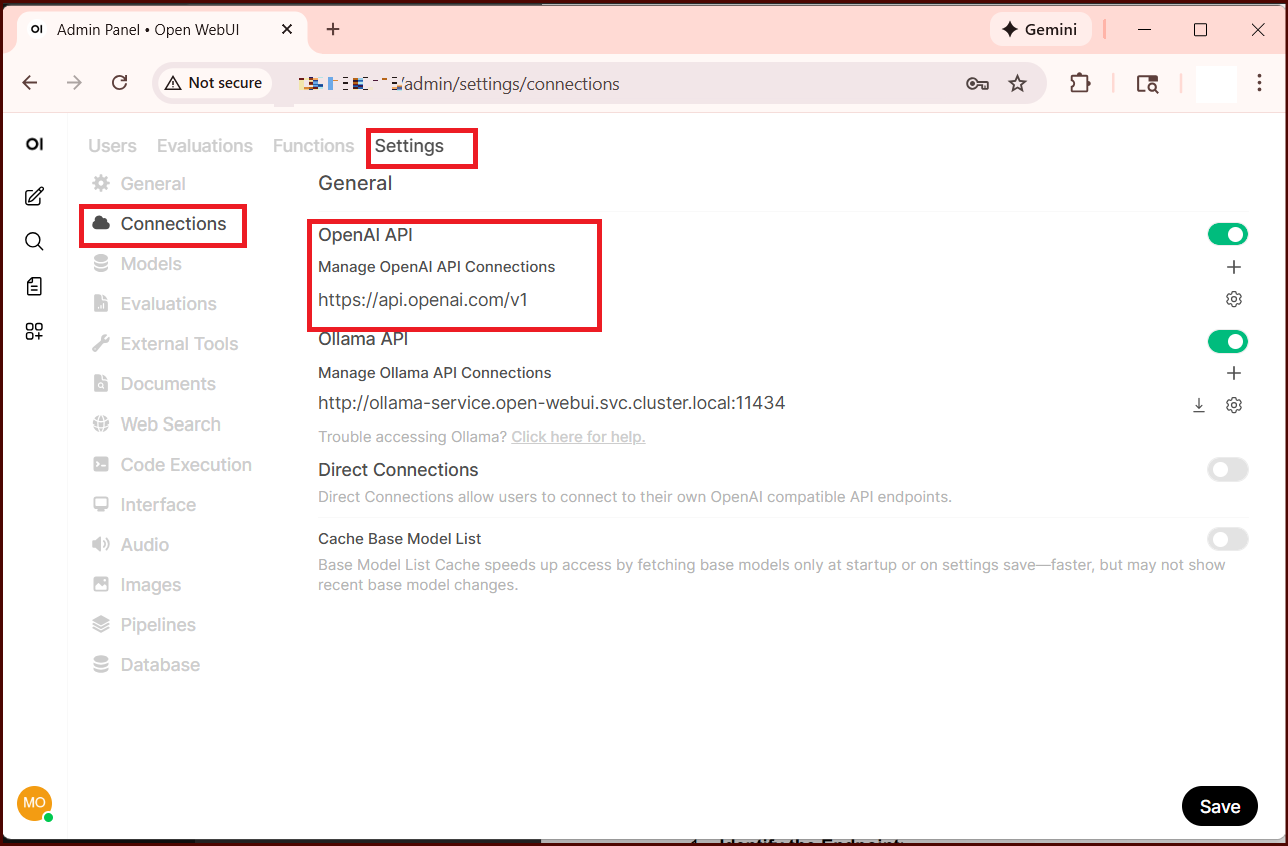The image size is (1288, 846).
Task: Configure the Ollama service connection gear
Action: (x=1234, y=405)
